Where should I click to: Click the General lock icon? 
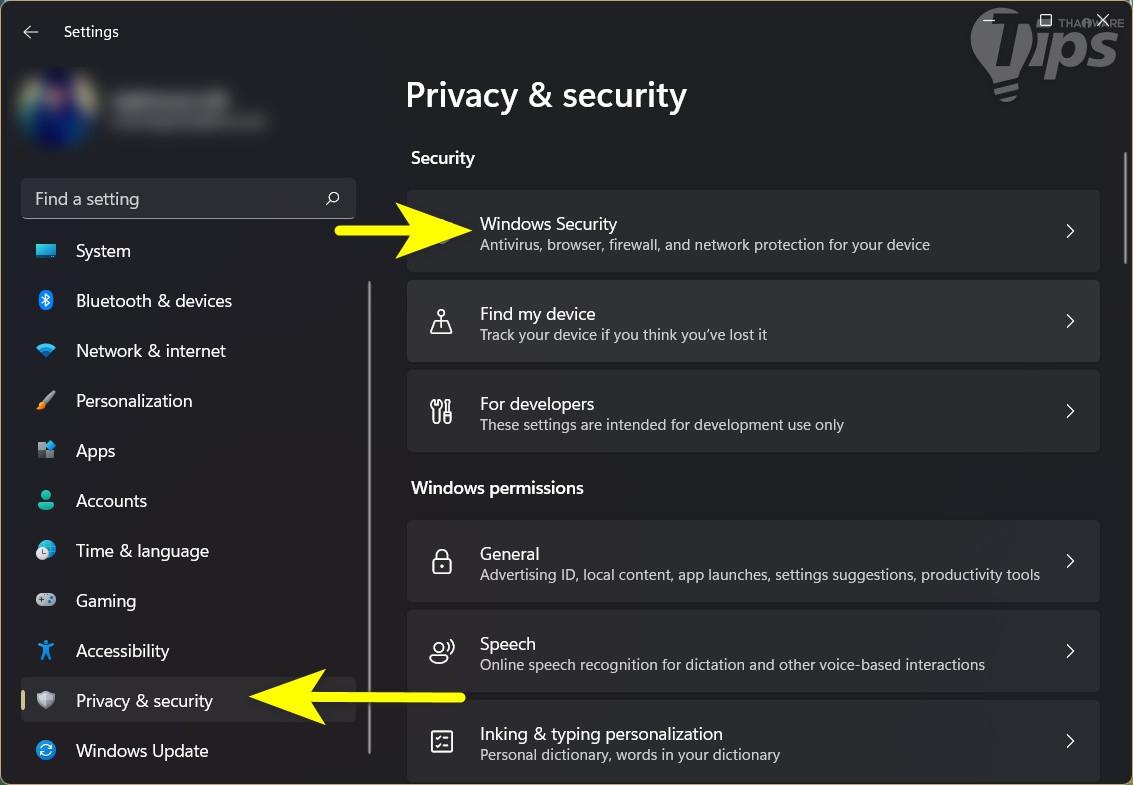click(441, 562)
